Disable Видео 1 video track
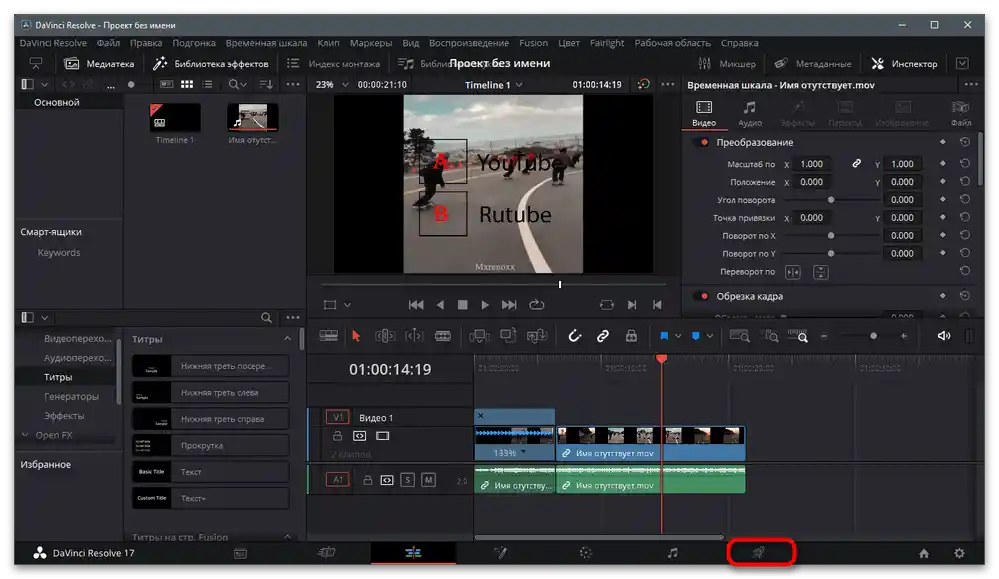999x579 pixels. point(382,436)
